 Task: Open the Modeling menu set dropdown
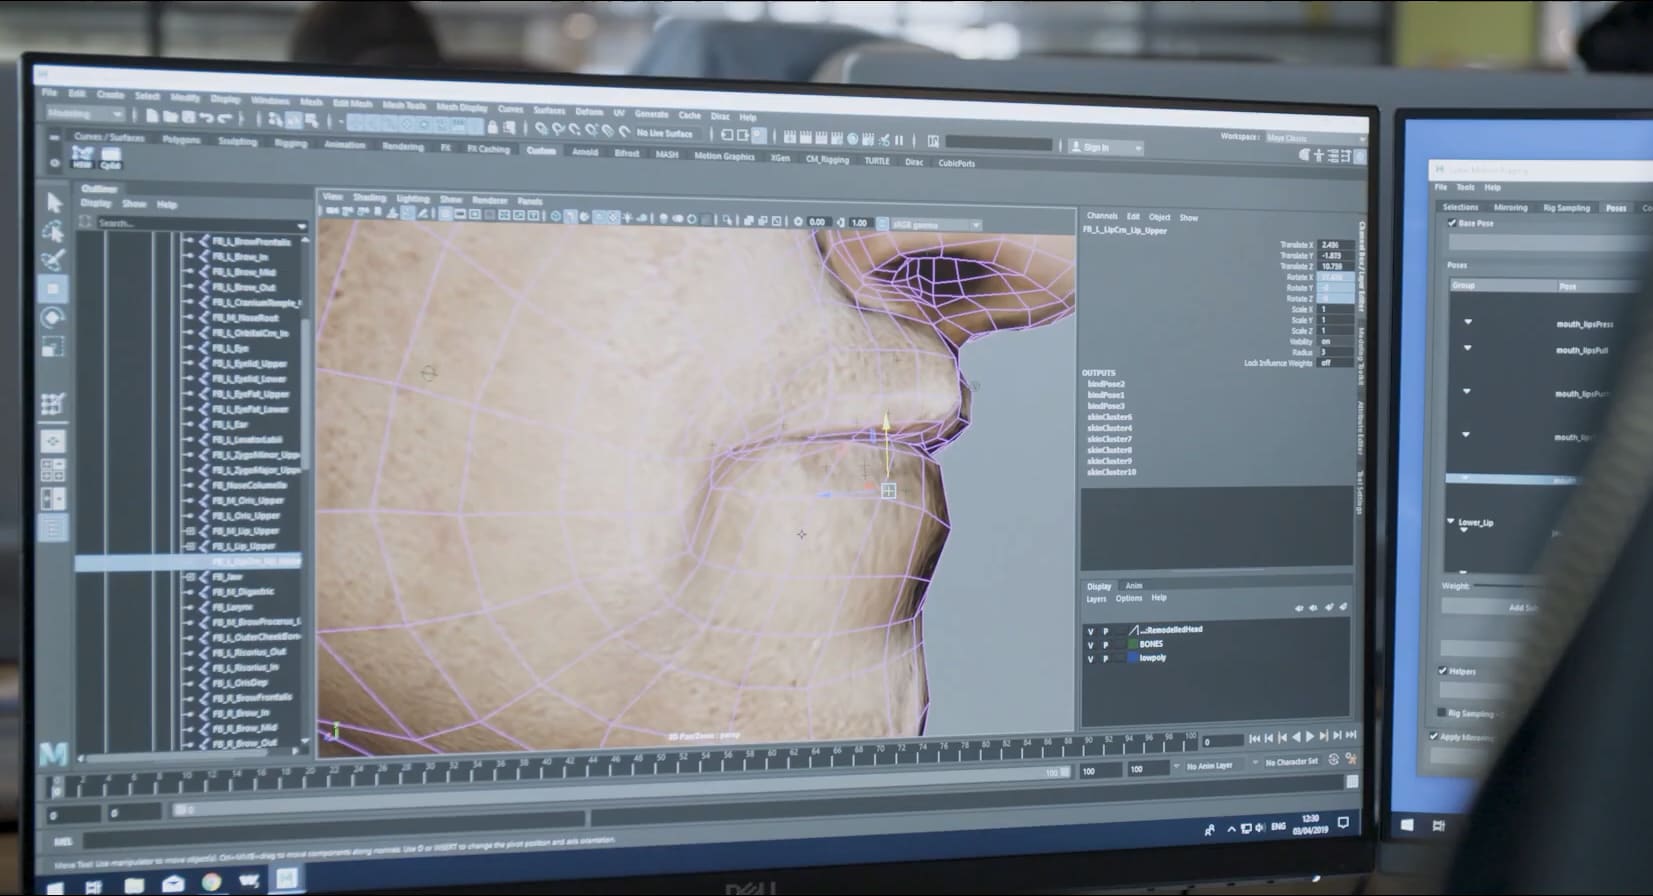coord(85,114)
